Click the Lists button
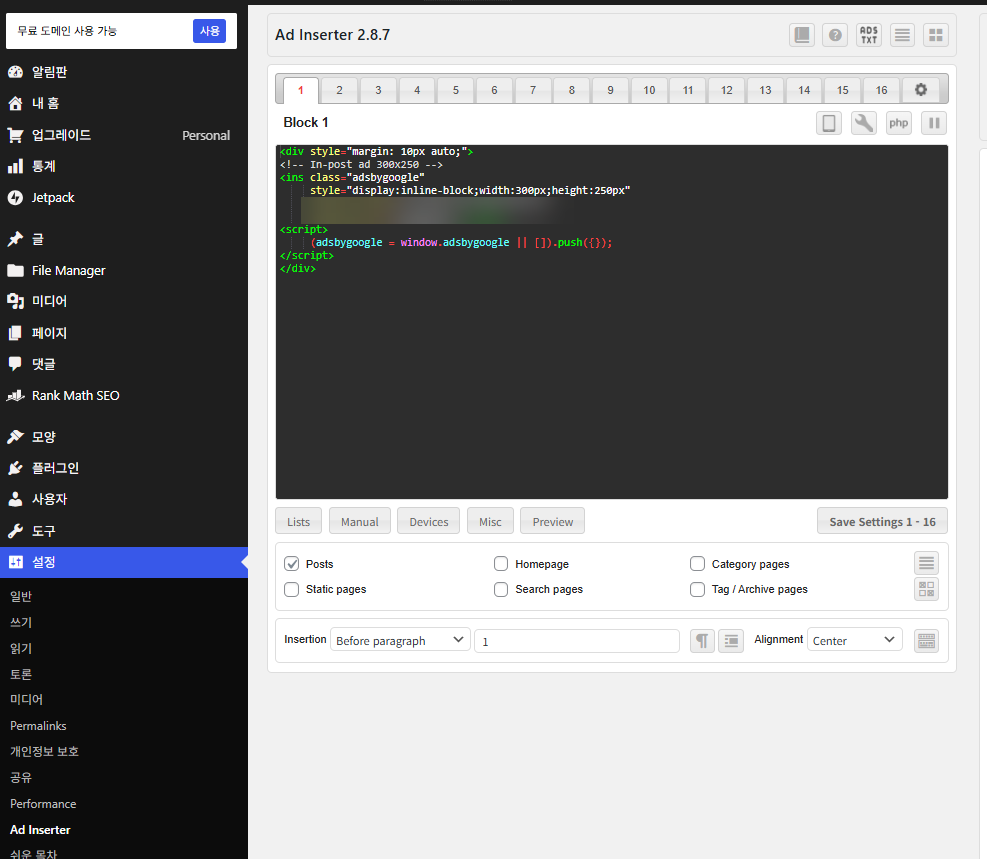987x859 pixels. [x=298, y=522]
